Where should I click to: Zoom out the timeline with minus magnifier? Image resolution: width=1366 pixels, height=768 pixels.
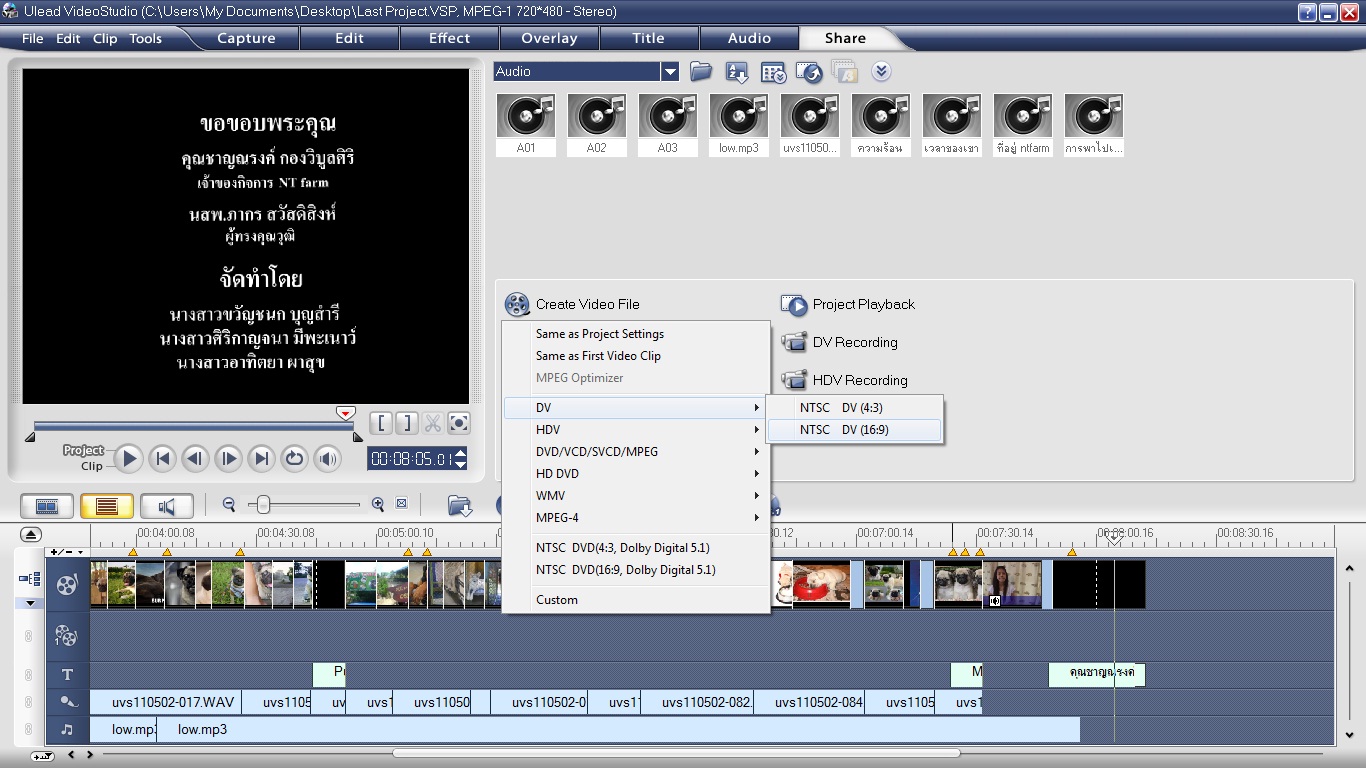pyautogui.click(x=229, y=505)
